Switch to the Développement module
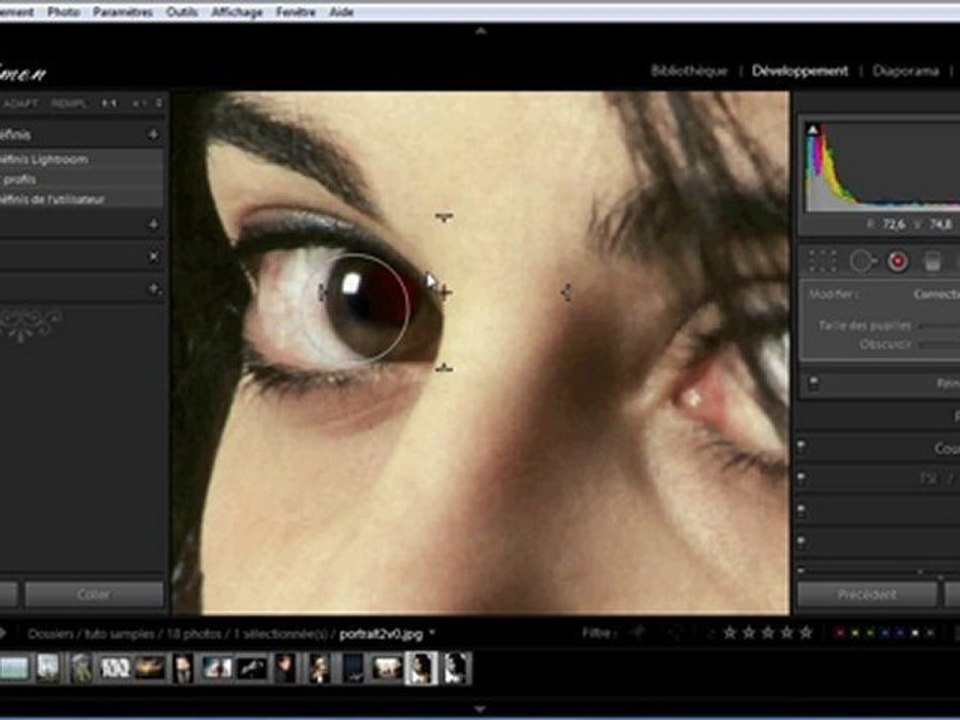The width and height of the screenshot is (960, 720). point(800,71)
